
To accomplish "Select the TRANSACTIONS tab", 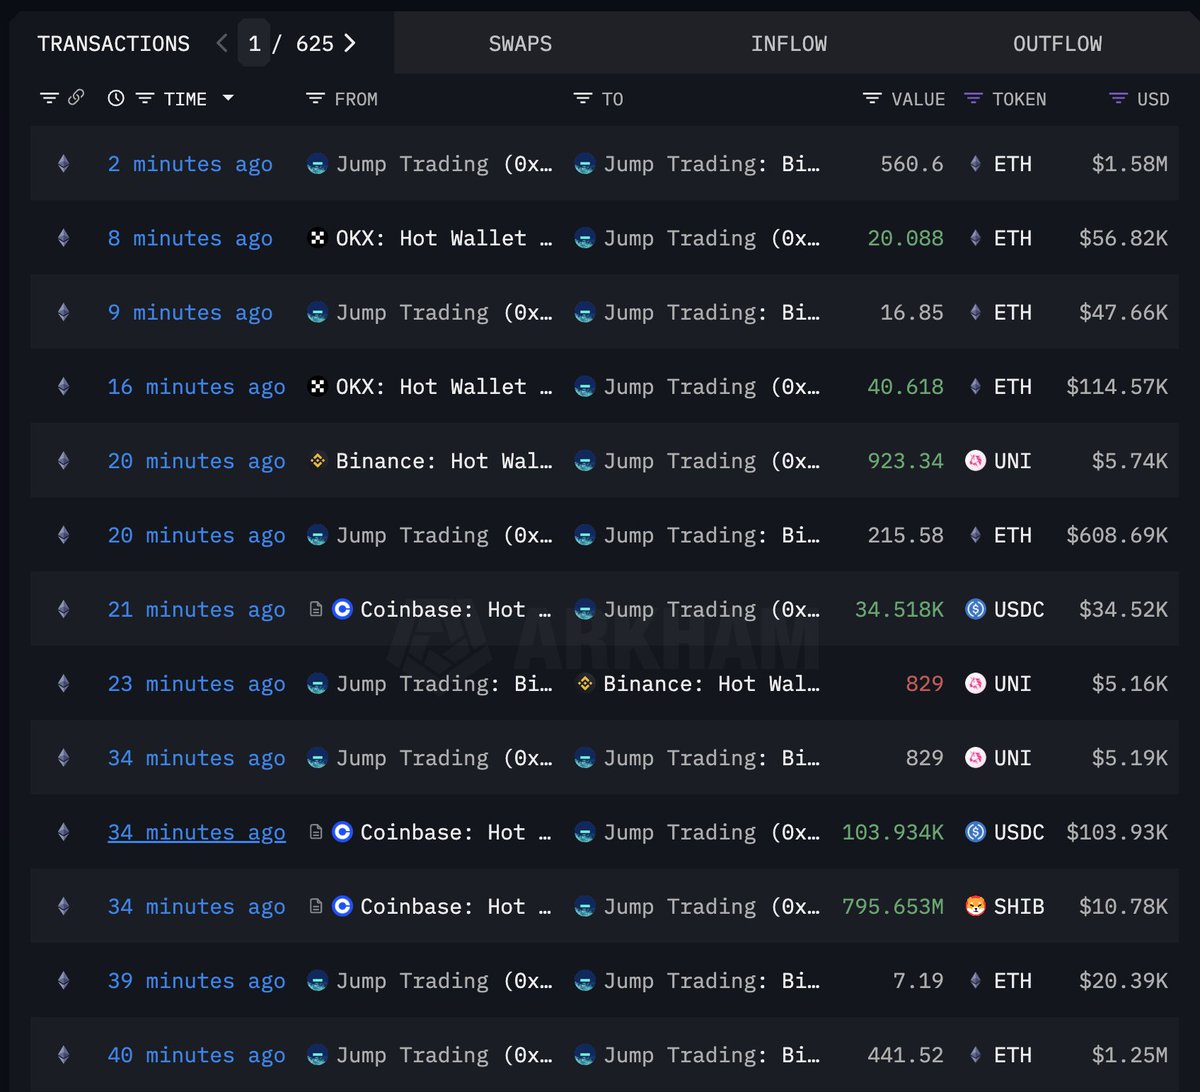I will tap(113, 43).
